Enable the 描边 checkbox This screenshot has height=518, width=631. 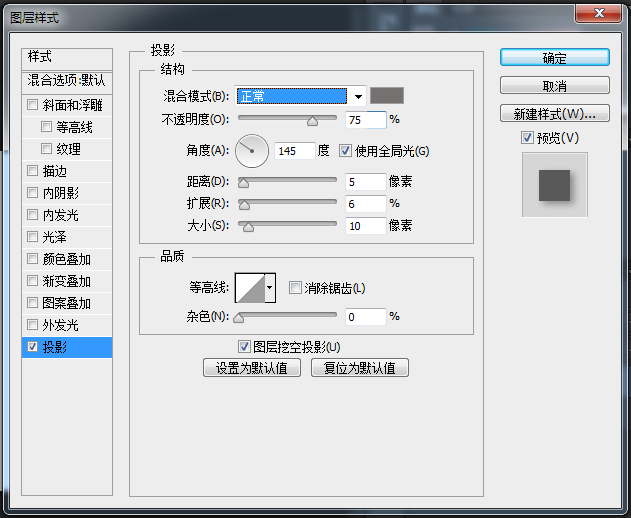(x=32, y=171)
